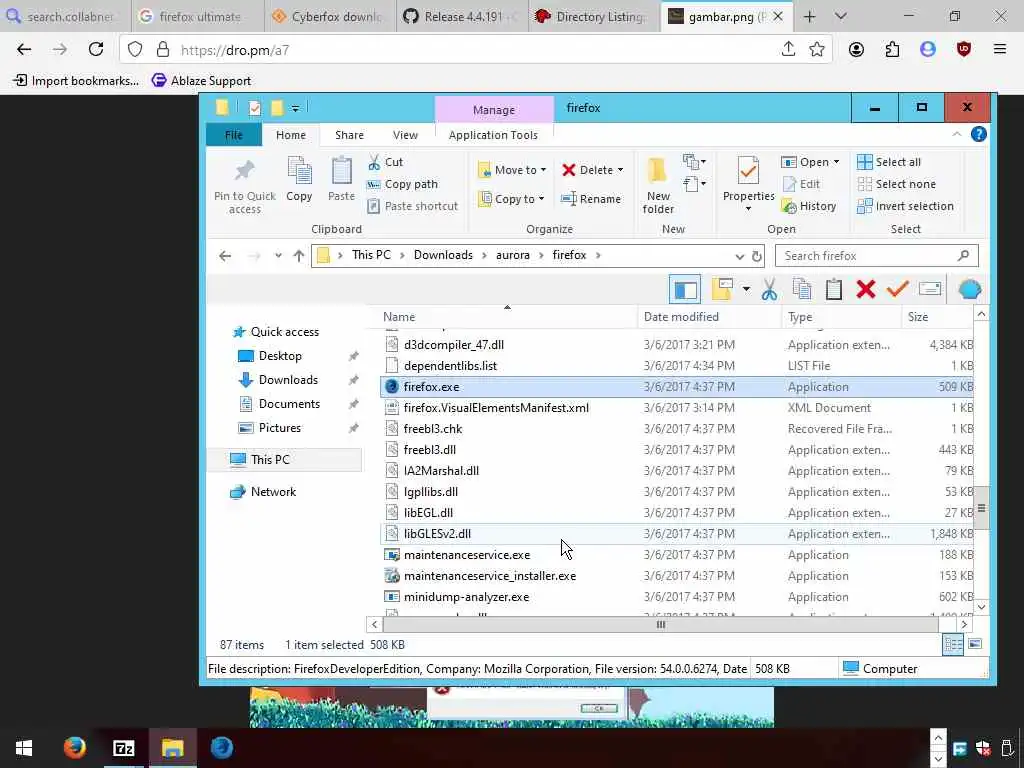Click the red X delete icon in the toolbar below the address bar
Screen dimensions: 1024x768
point(866,289)
